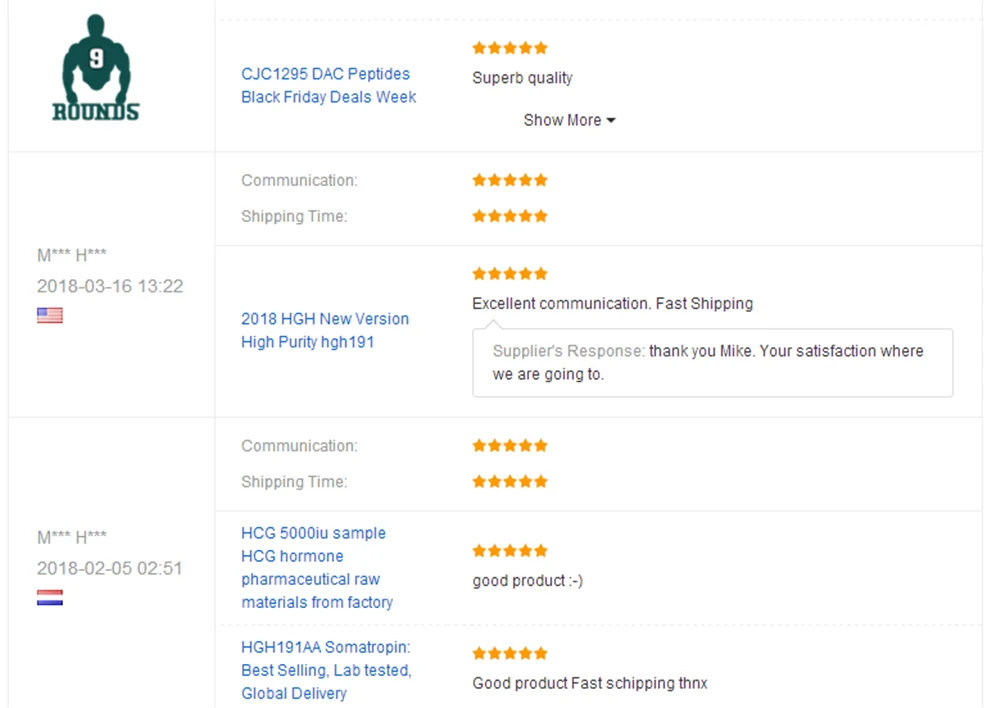Click the Supplier's Response box text
Image resolution: width=1000 pixels, height=708 pixels.
[708, 363]
